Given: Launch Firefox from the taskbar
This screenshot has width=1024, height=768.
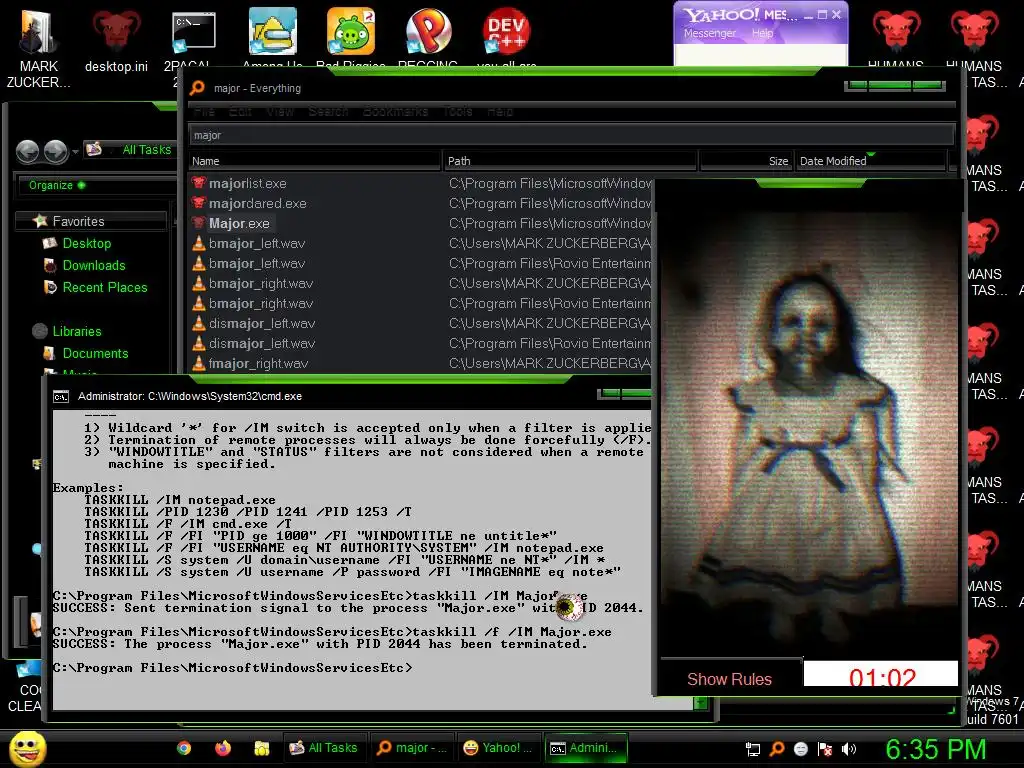Looking at the screenshot, I should pos(223,748).
